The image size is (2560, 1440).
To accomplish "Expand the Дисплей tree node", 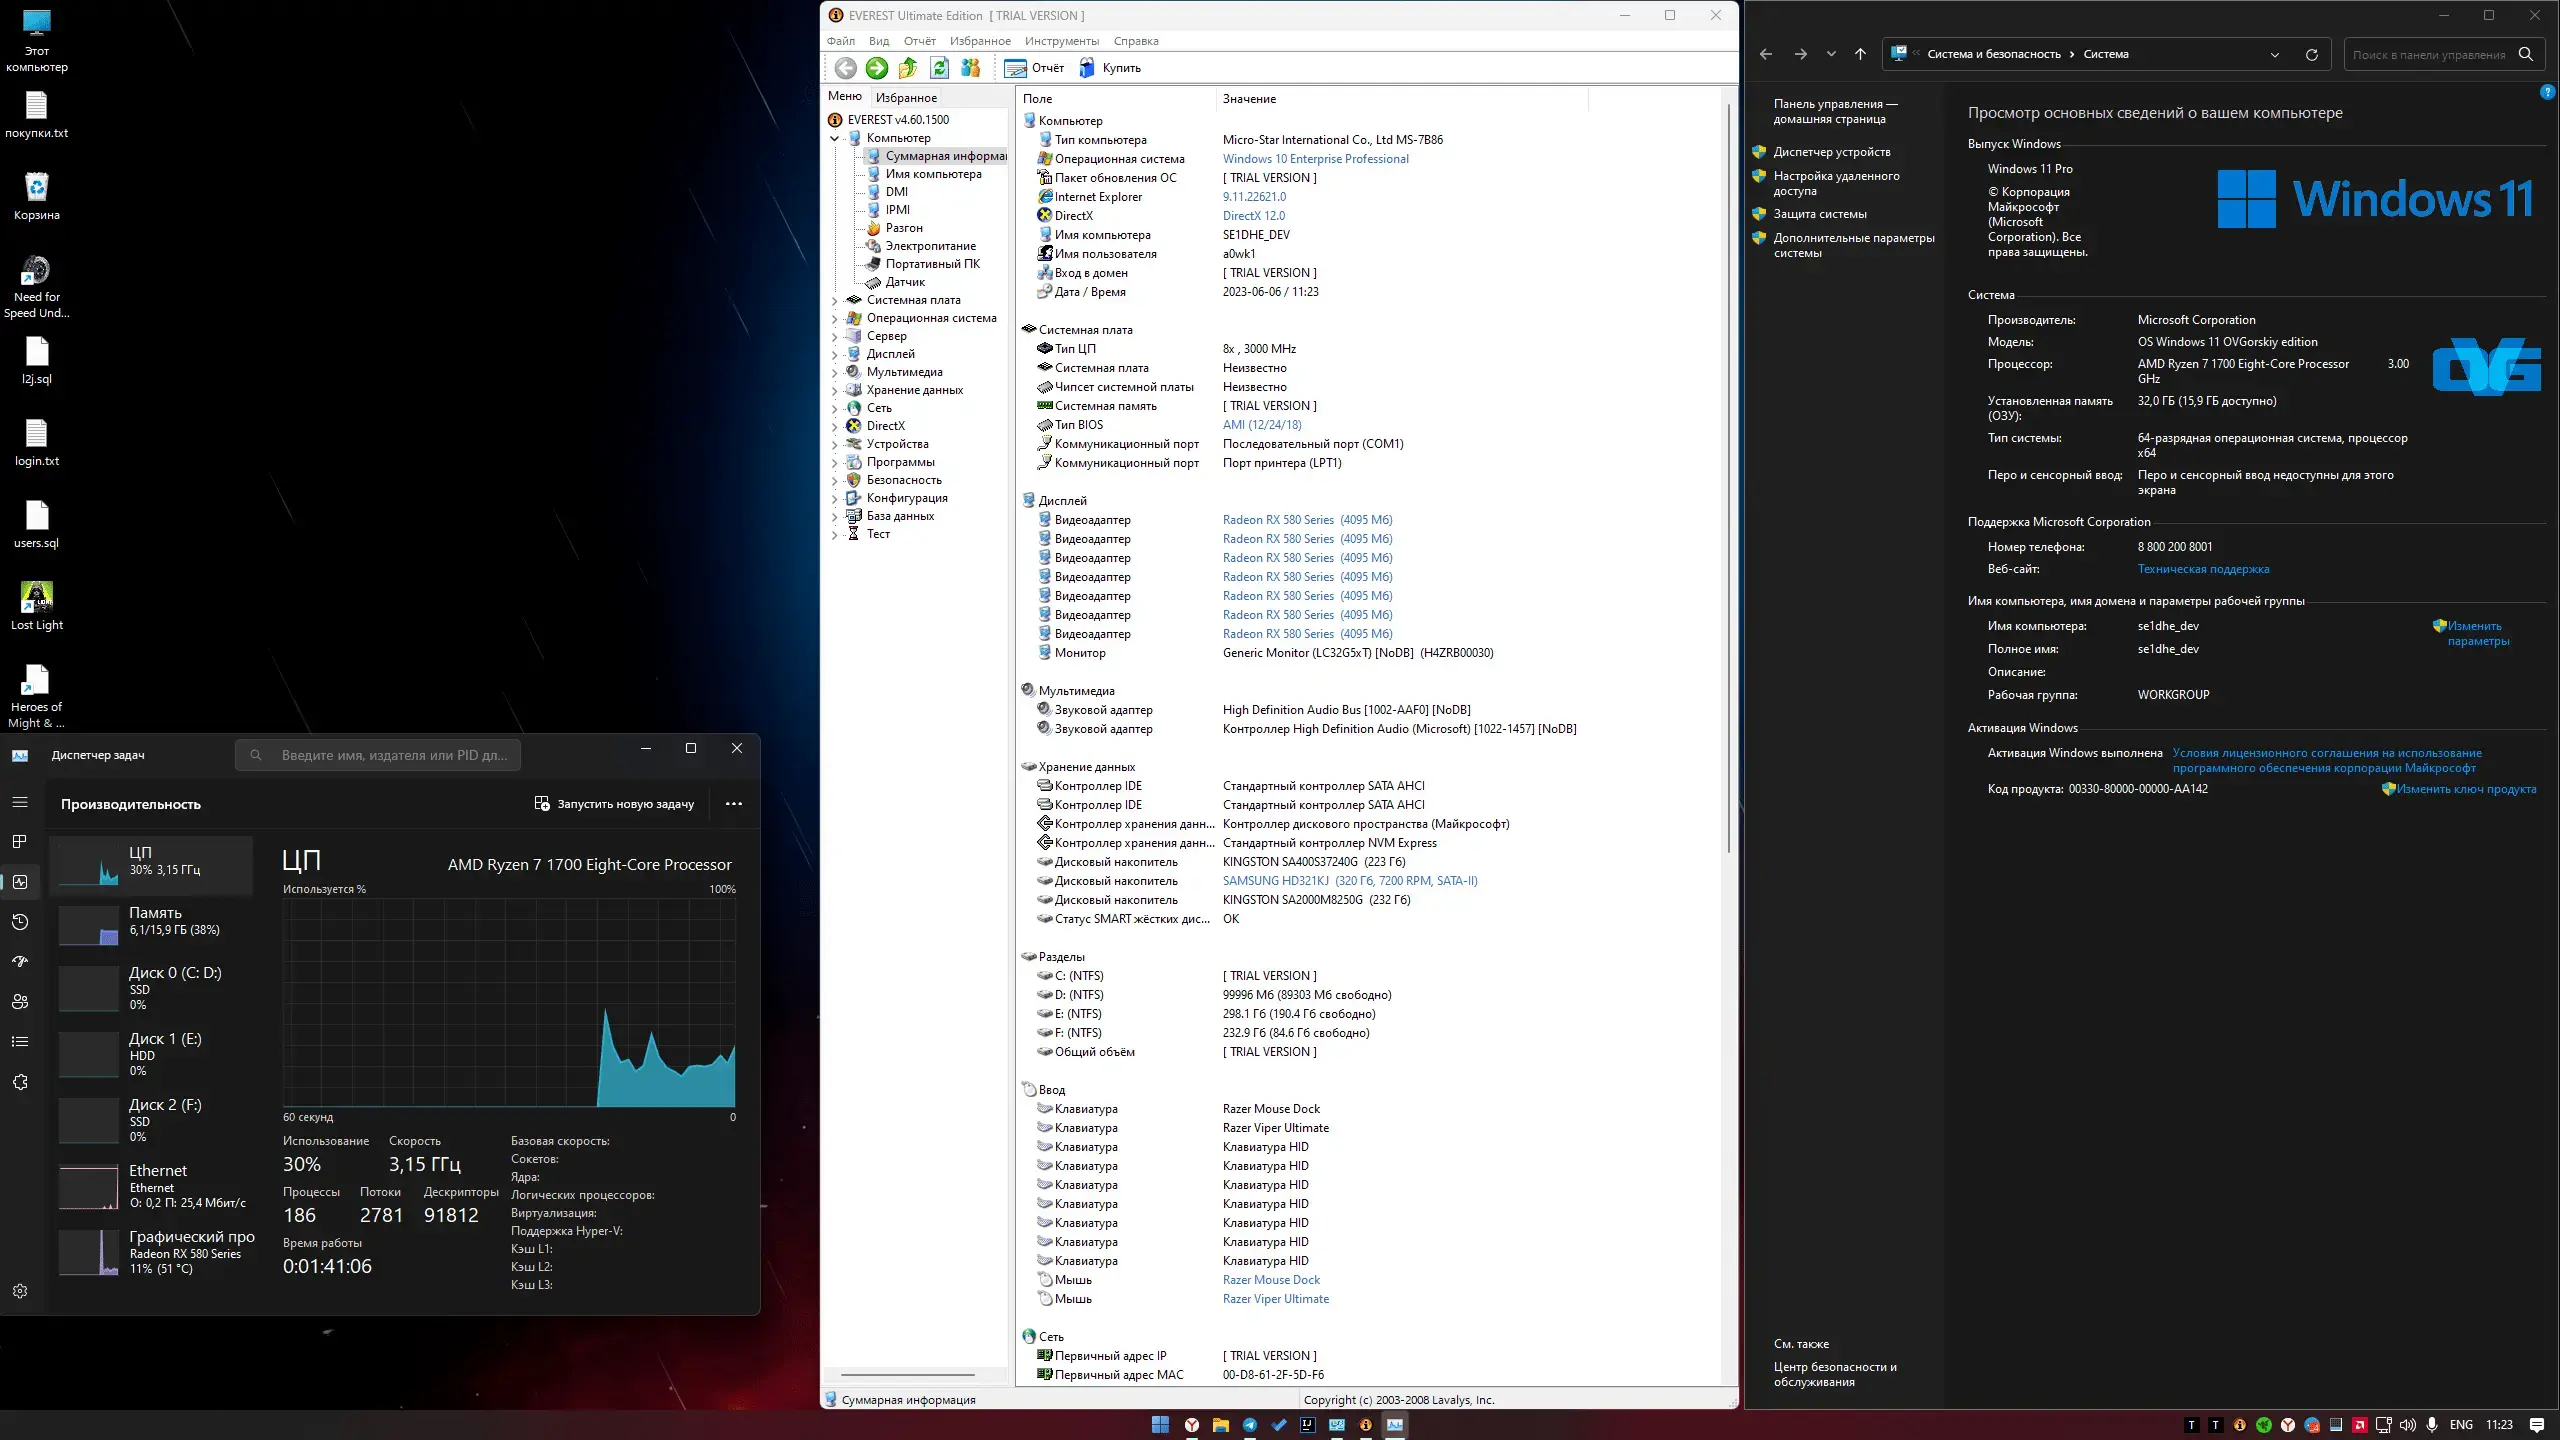I will [835, 354].
